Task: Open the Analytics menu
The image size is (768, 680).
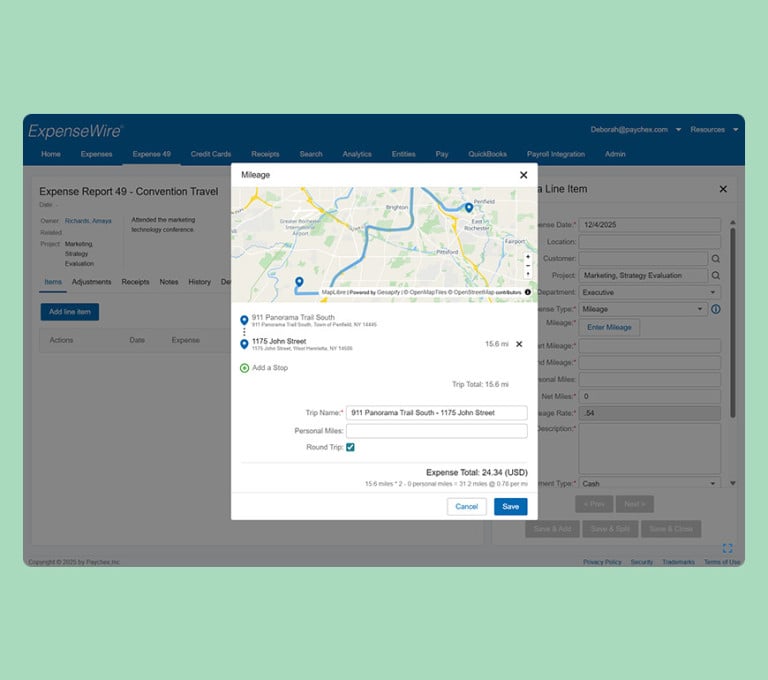Action: click(x=357, y=154)
